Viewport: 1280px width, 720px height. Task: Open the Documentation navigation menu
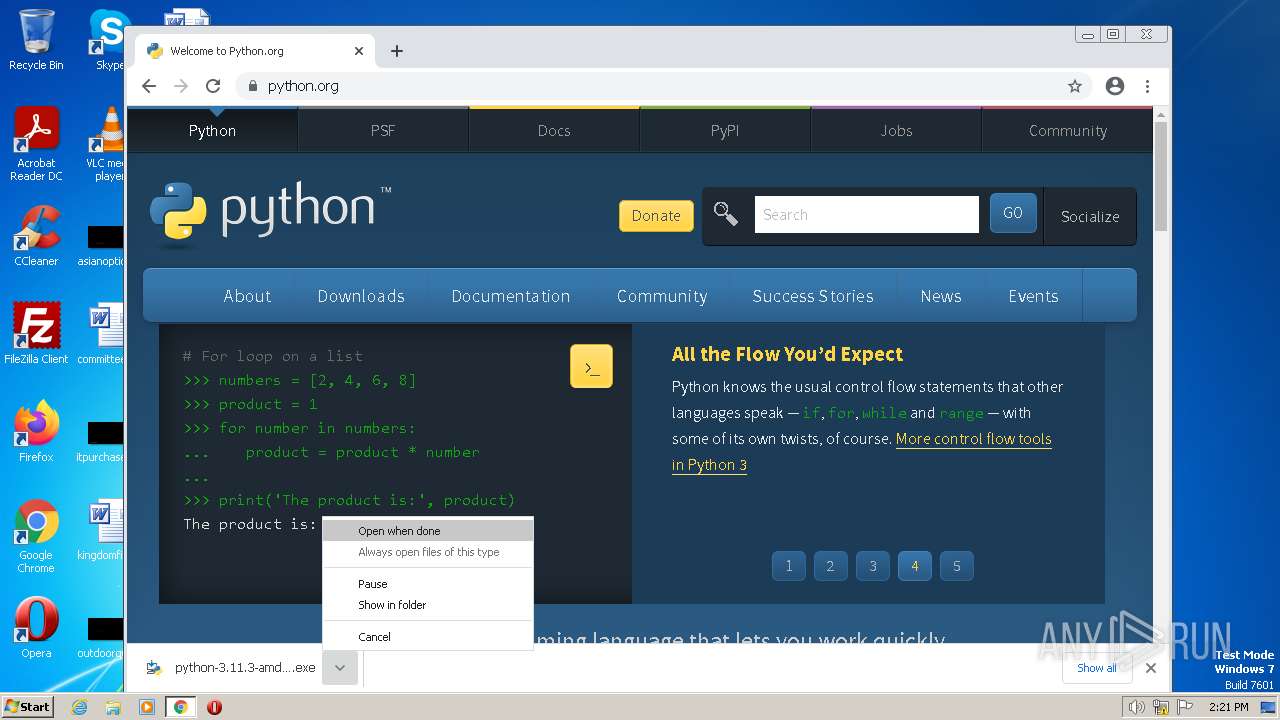click(x=511, y=296)
